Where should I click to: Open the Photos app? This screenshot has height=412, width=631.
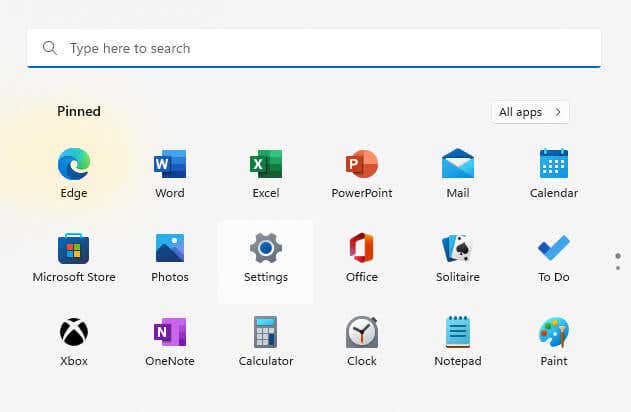tap(170, 258)
